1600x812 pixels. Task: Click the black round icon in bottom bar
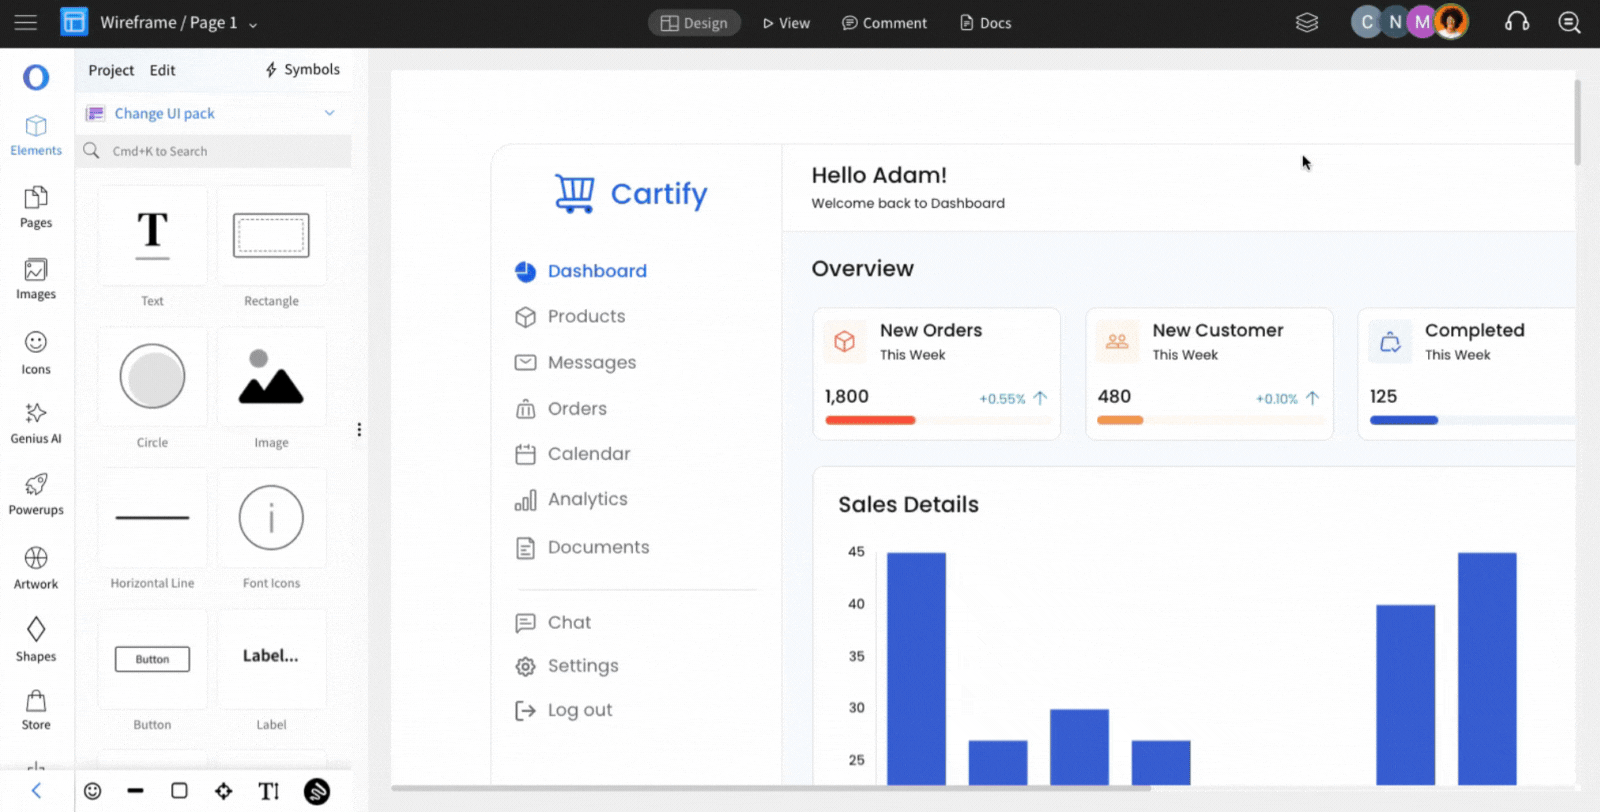[x=317, y=791]
